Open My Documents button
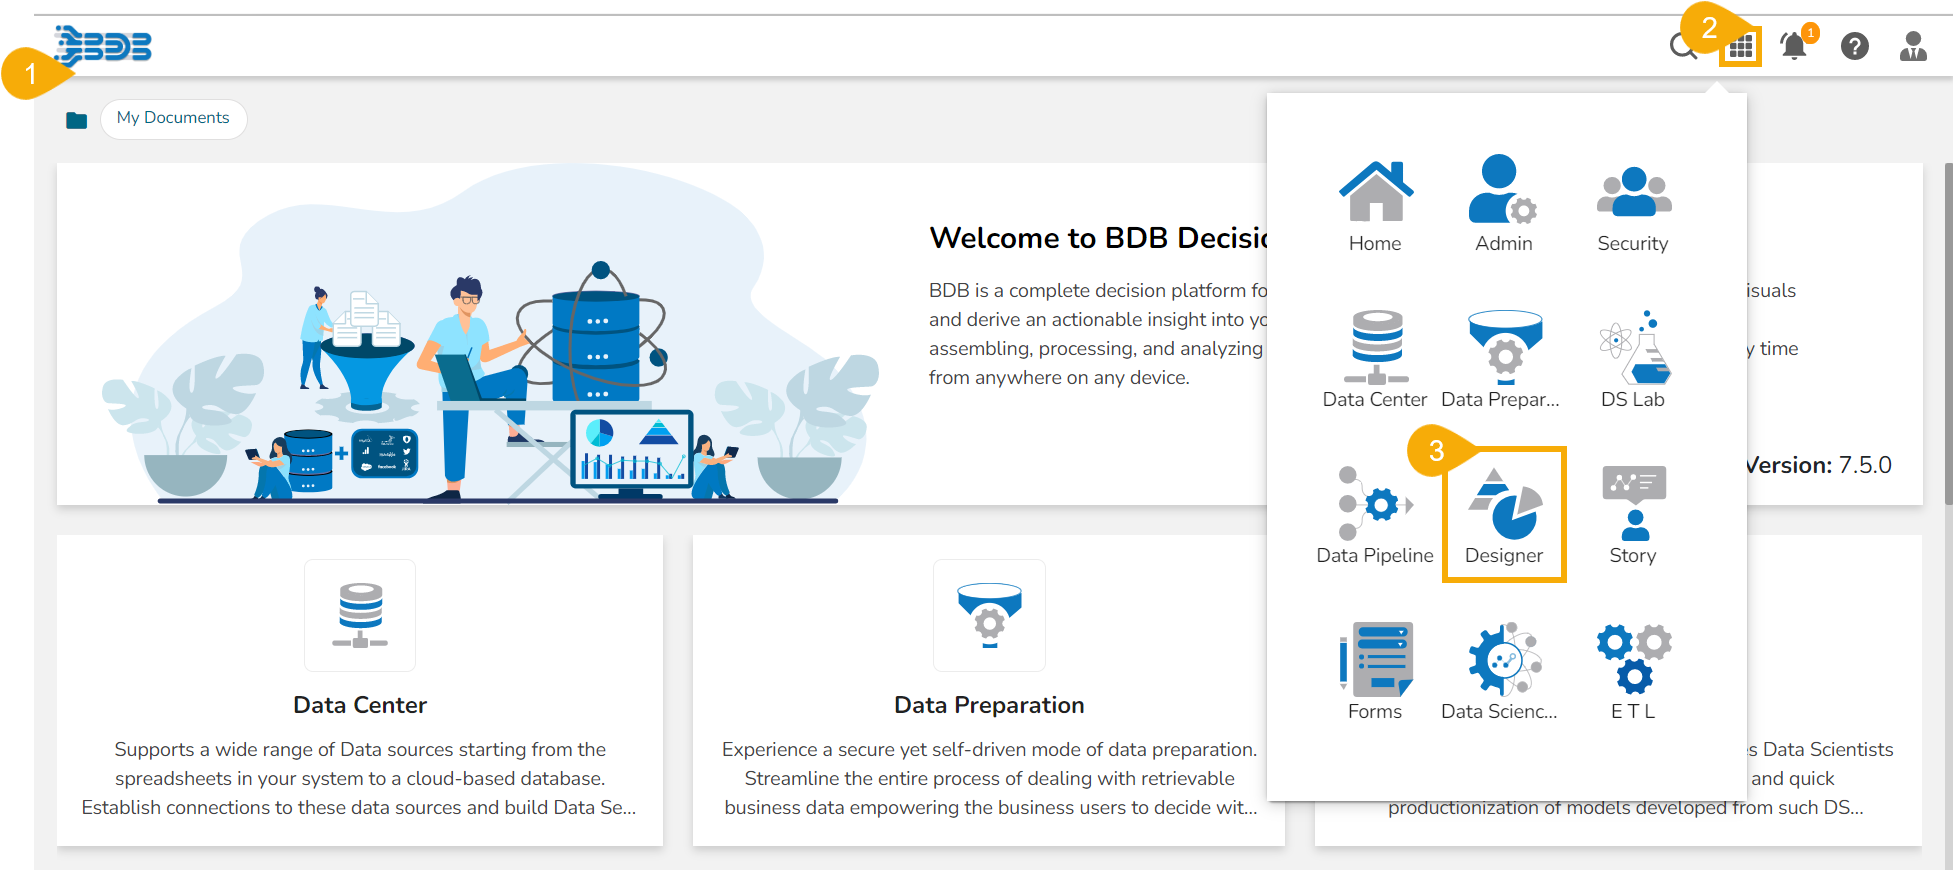Screen dimensions: 1953x870 (x=173, y=118)
